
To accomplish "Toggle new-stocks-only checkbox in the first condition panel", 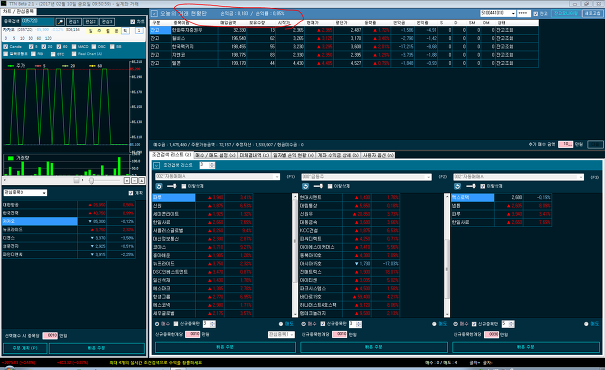I will pyautogui.click(x=176, y=324).
